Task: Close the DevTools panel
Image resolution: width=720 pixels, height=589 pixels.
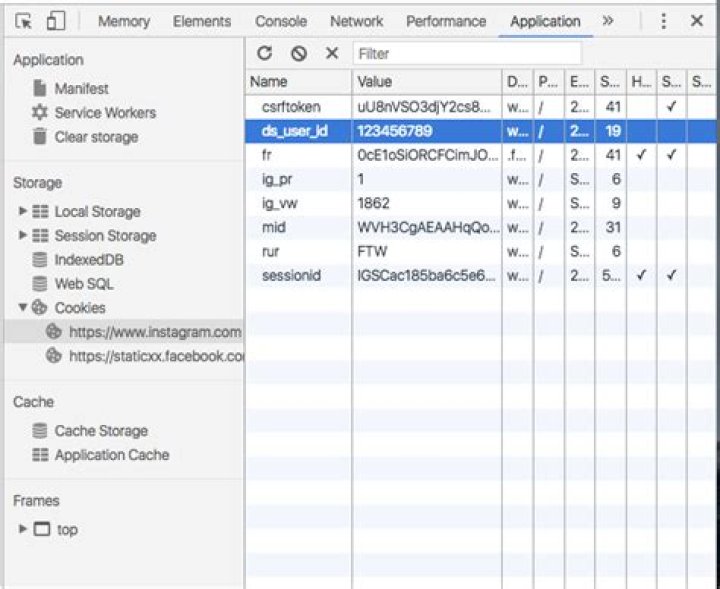Action: click(x=697, y=21)
